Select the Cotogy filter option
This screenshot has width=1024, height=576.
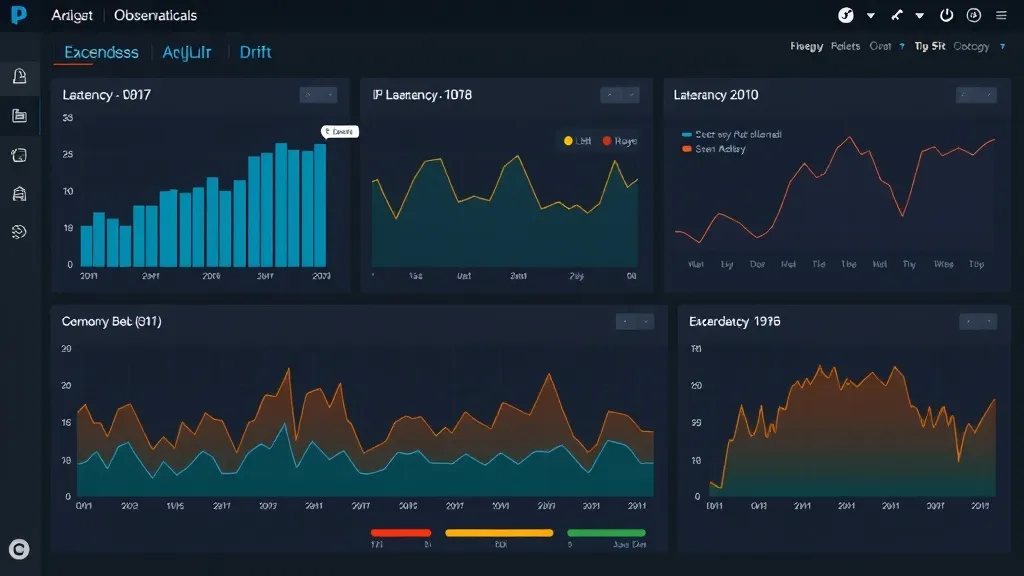(x=971, y=46)
